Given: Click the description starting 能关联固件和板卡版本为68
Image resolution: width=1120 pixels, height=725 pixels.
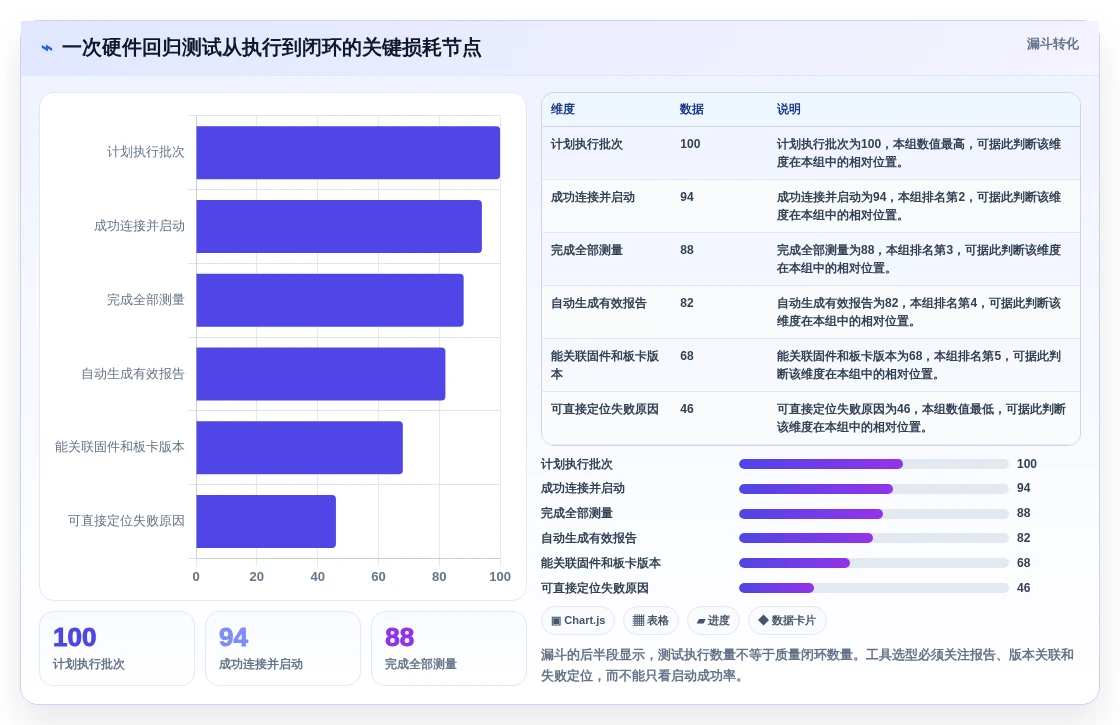Looking at the screenshot, I should 919,364.
